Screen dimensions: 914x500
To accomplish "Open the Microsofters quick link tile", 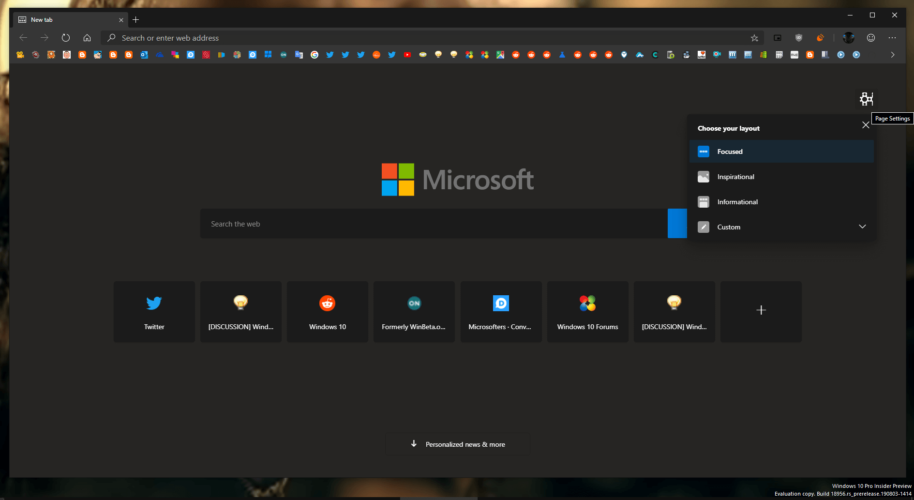I will [501, 311].
